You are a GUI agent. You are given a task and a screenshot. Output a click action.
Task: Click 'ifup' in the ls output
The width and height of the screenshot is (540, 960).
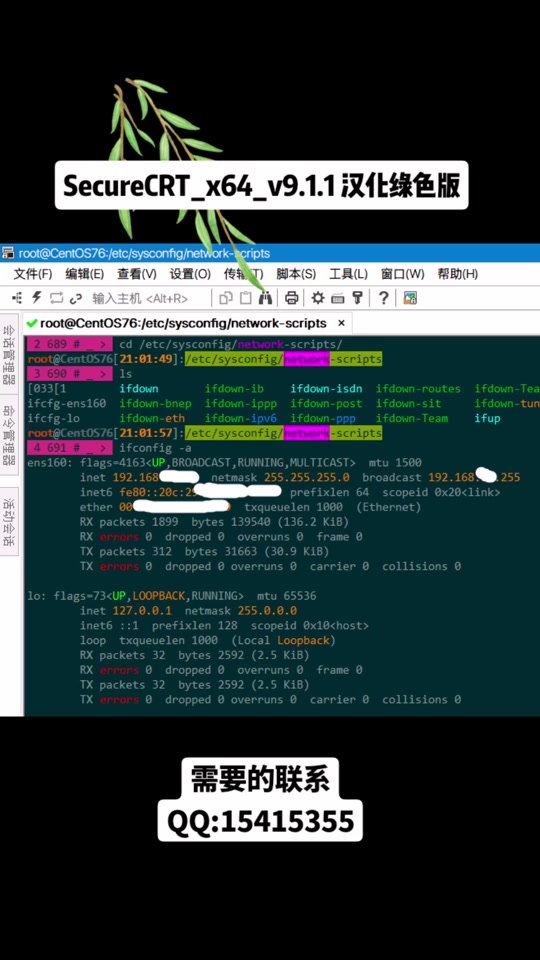[x=487, y=419]
